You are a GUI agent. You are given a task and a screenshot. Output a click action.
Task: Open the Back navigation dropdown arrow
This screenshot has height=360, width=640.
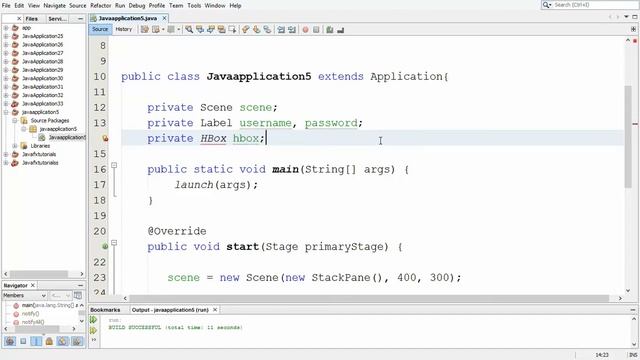click(163, 29)
